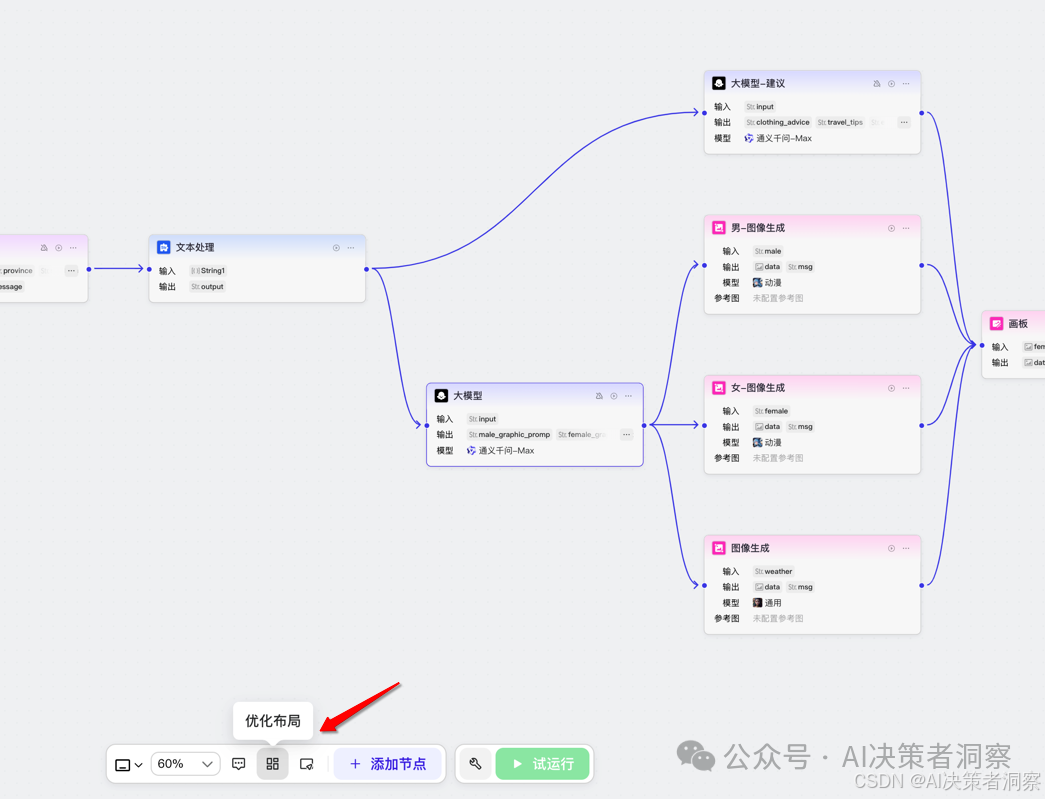Run the 文本处理 node via its play icon
Screen dimensions: 1045x799
click(x=336, y=248)
